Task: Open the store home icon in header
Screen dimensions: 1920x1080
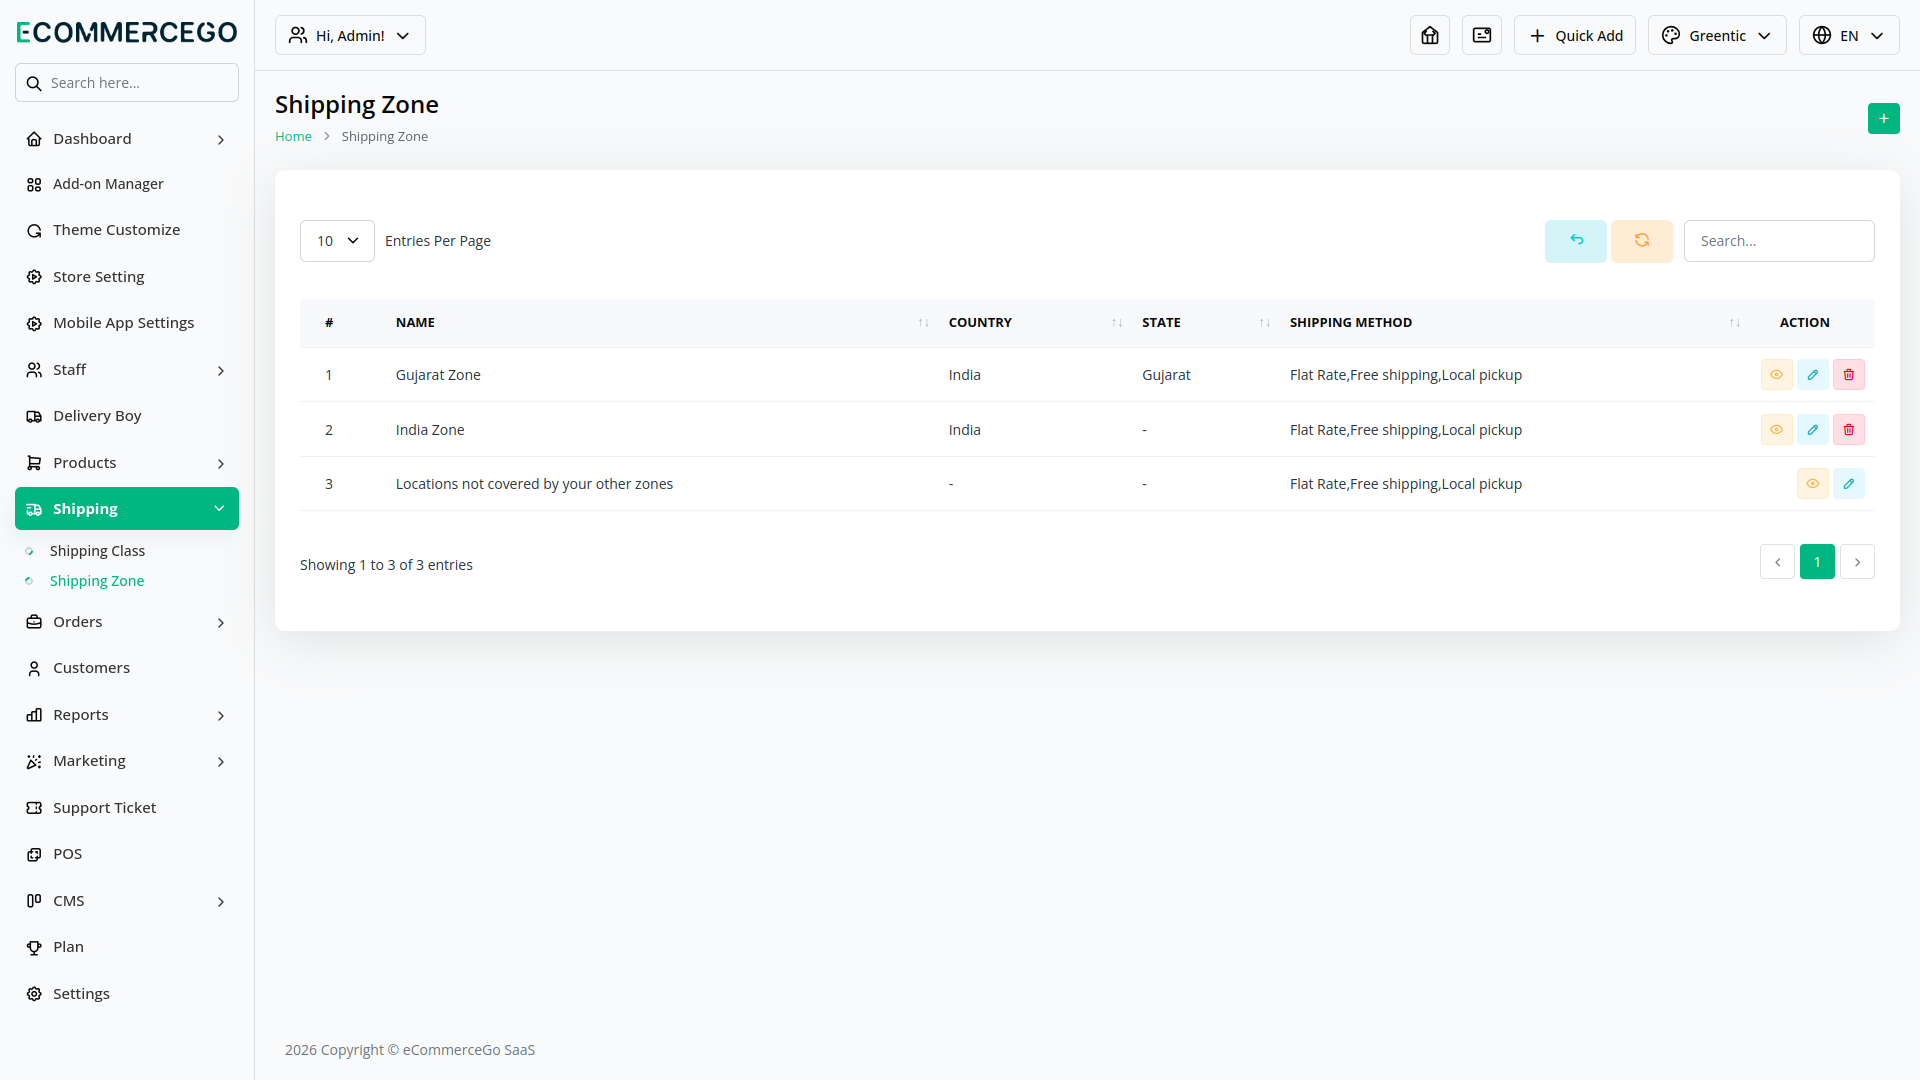Action: [1429, 36]
